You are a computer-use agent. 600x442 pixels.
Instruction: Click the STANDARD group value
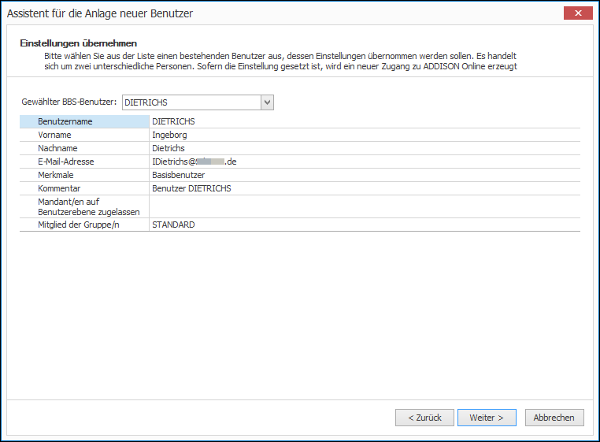point(174,225)
